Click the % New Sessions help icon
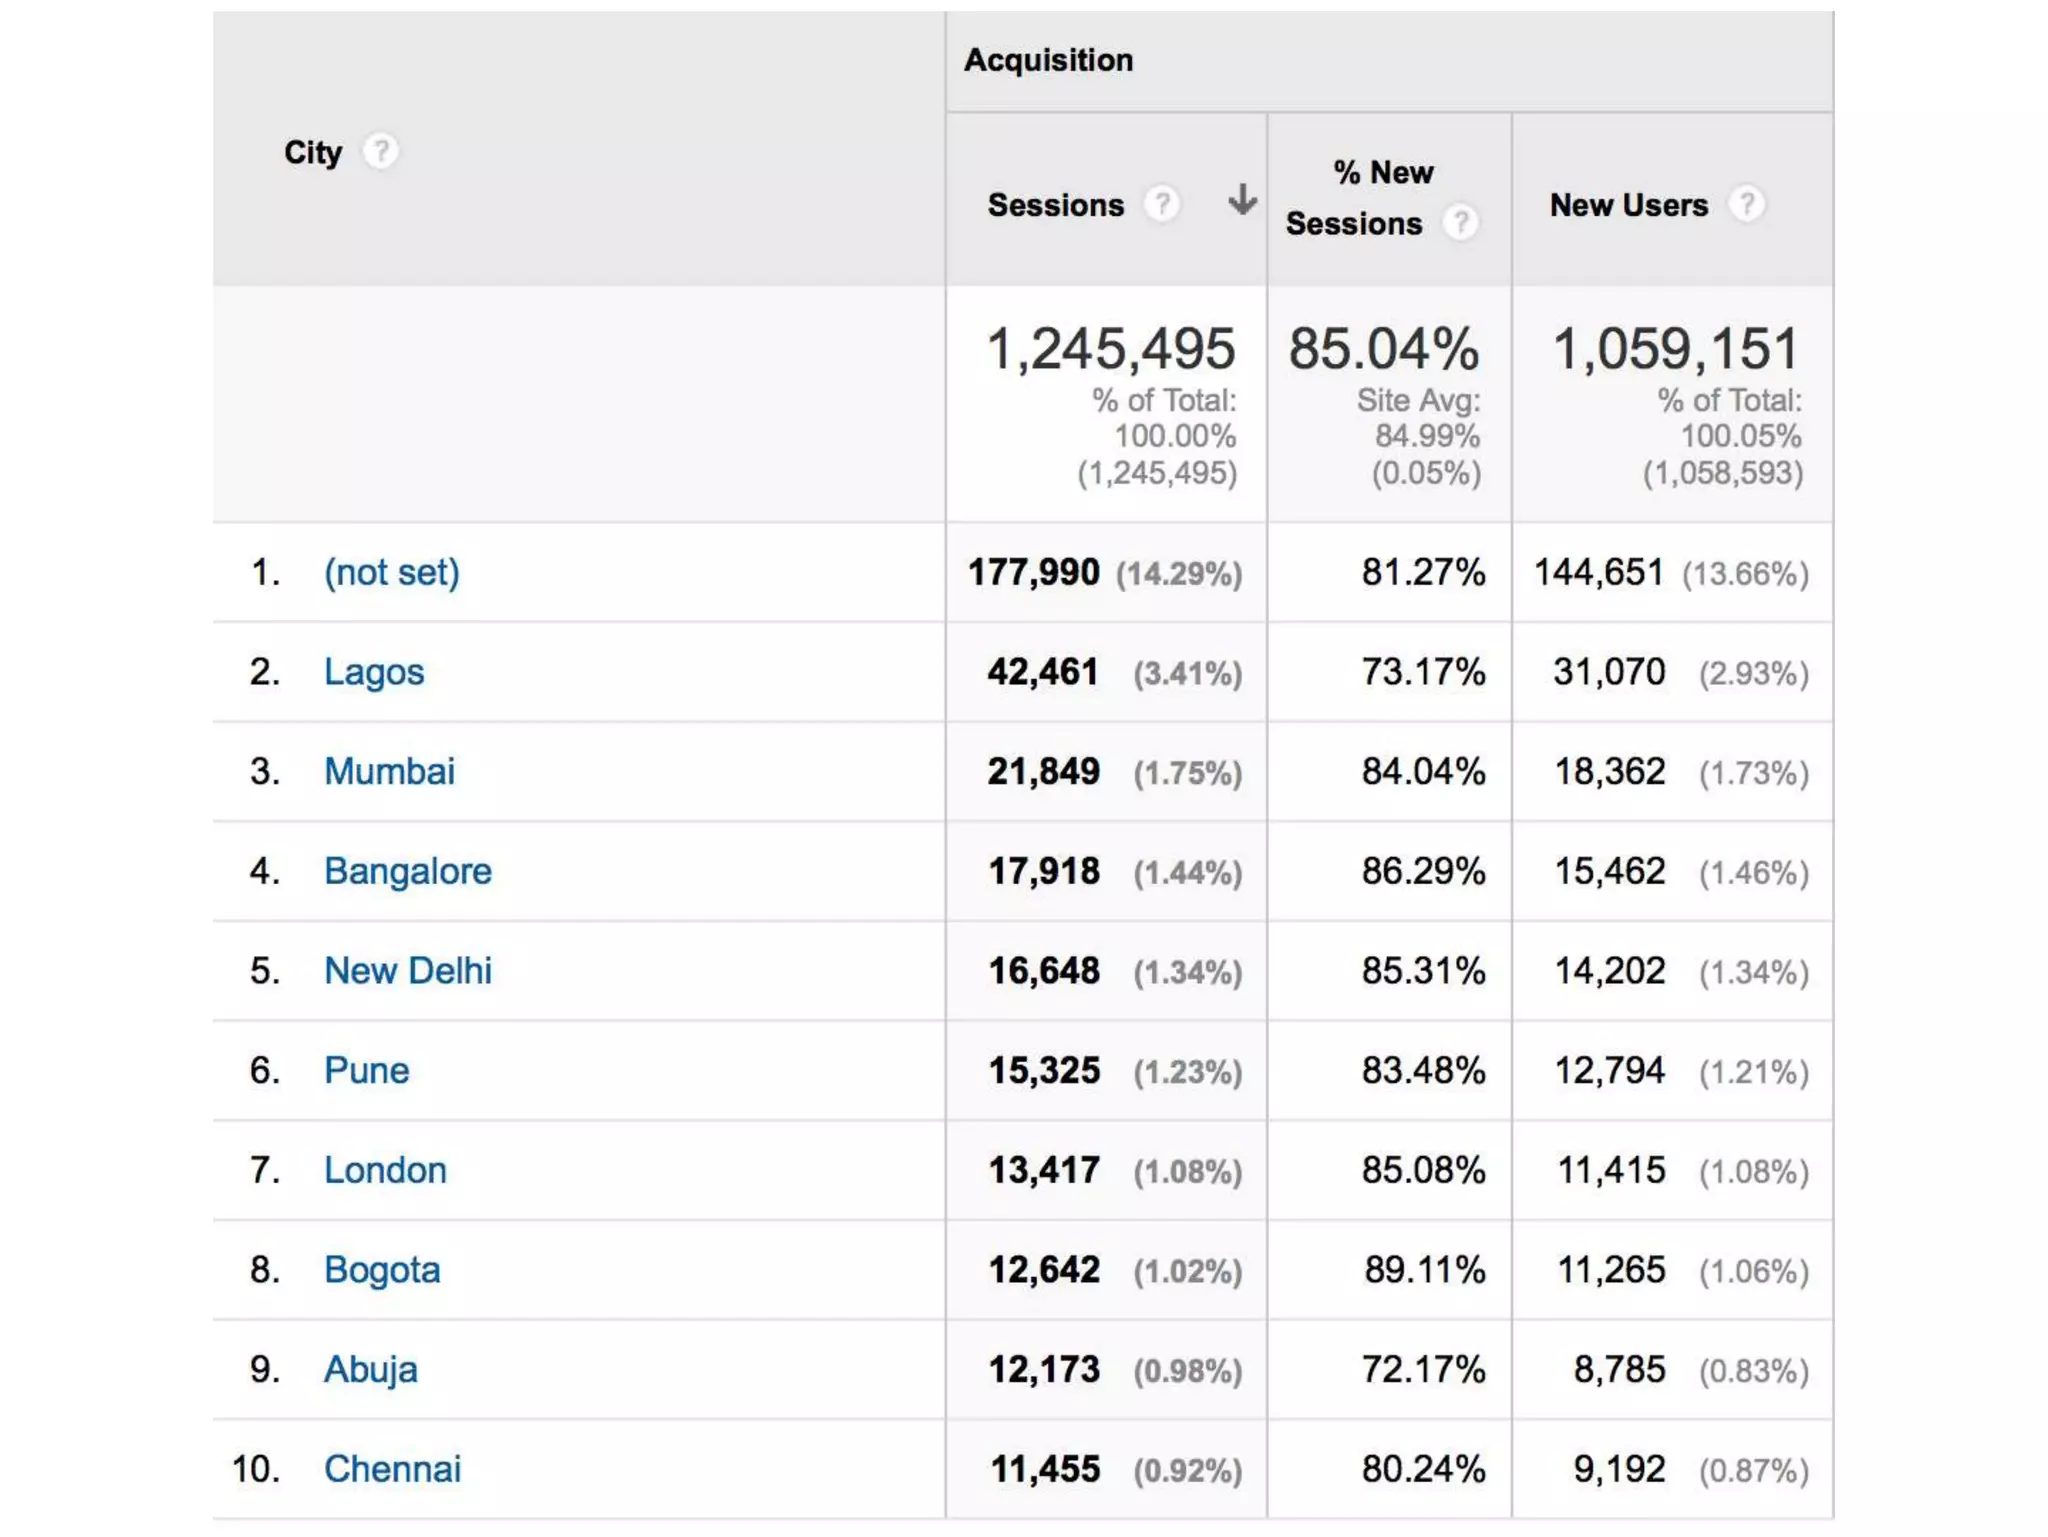The image size is (2048, 1537). [1460, 222]
